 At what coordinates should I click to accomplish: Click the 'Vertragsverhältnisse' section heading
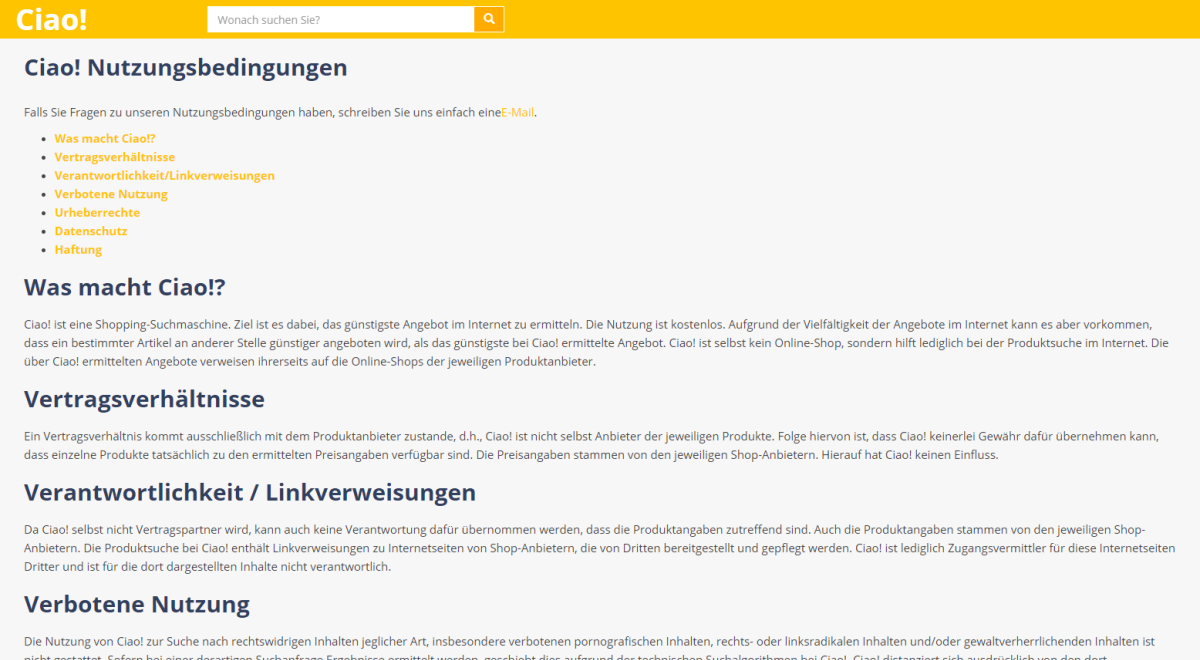[144, 399]
